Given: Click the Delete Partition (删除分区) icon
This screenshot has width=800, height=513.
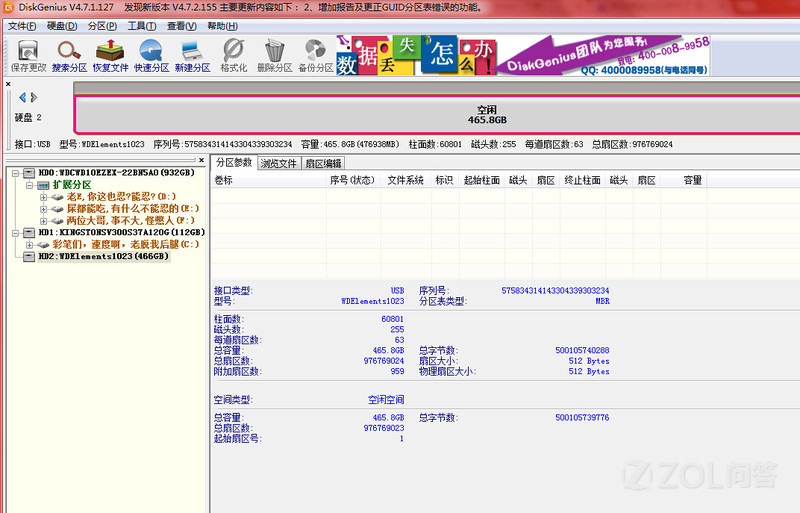Looking at the screenshot, I should pos(274,56).
